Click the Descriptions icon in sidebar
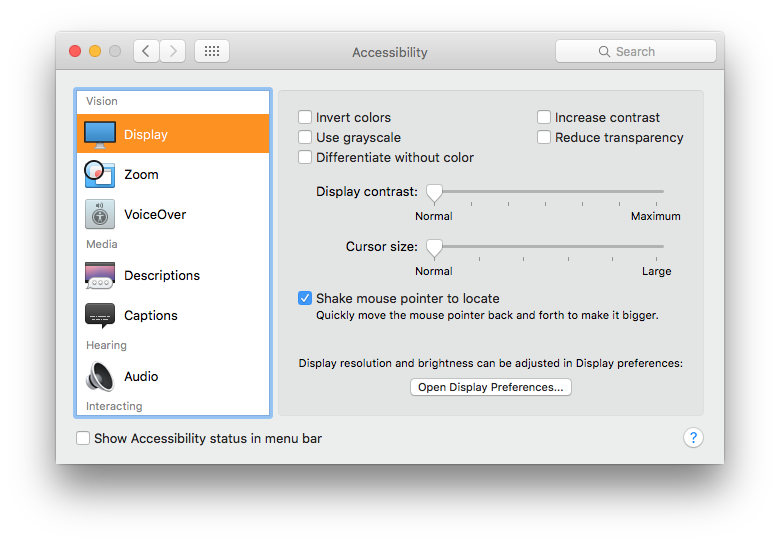 pos(100,275)
